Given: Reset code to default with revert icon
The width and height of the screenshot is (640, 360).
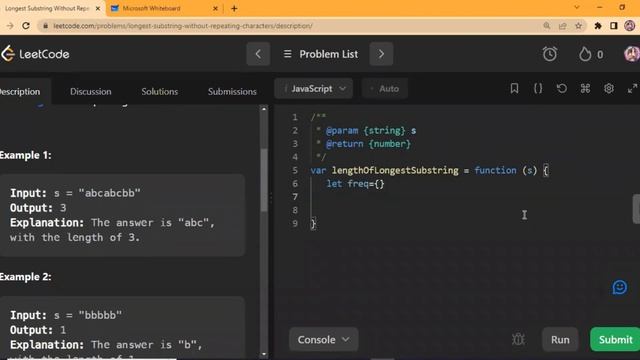Looking at the screenshot, I should [x=562, y=88].
